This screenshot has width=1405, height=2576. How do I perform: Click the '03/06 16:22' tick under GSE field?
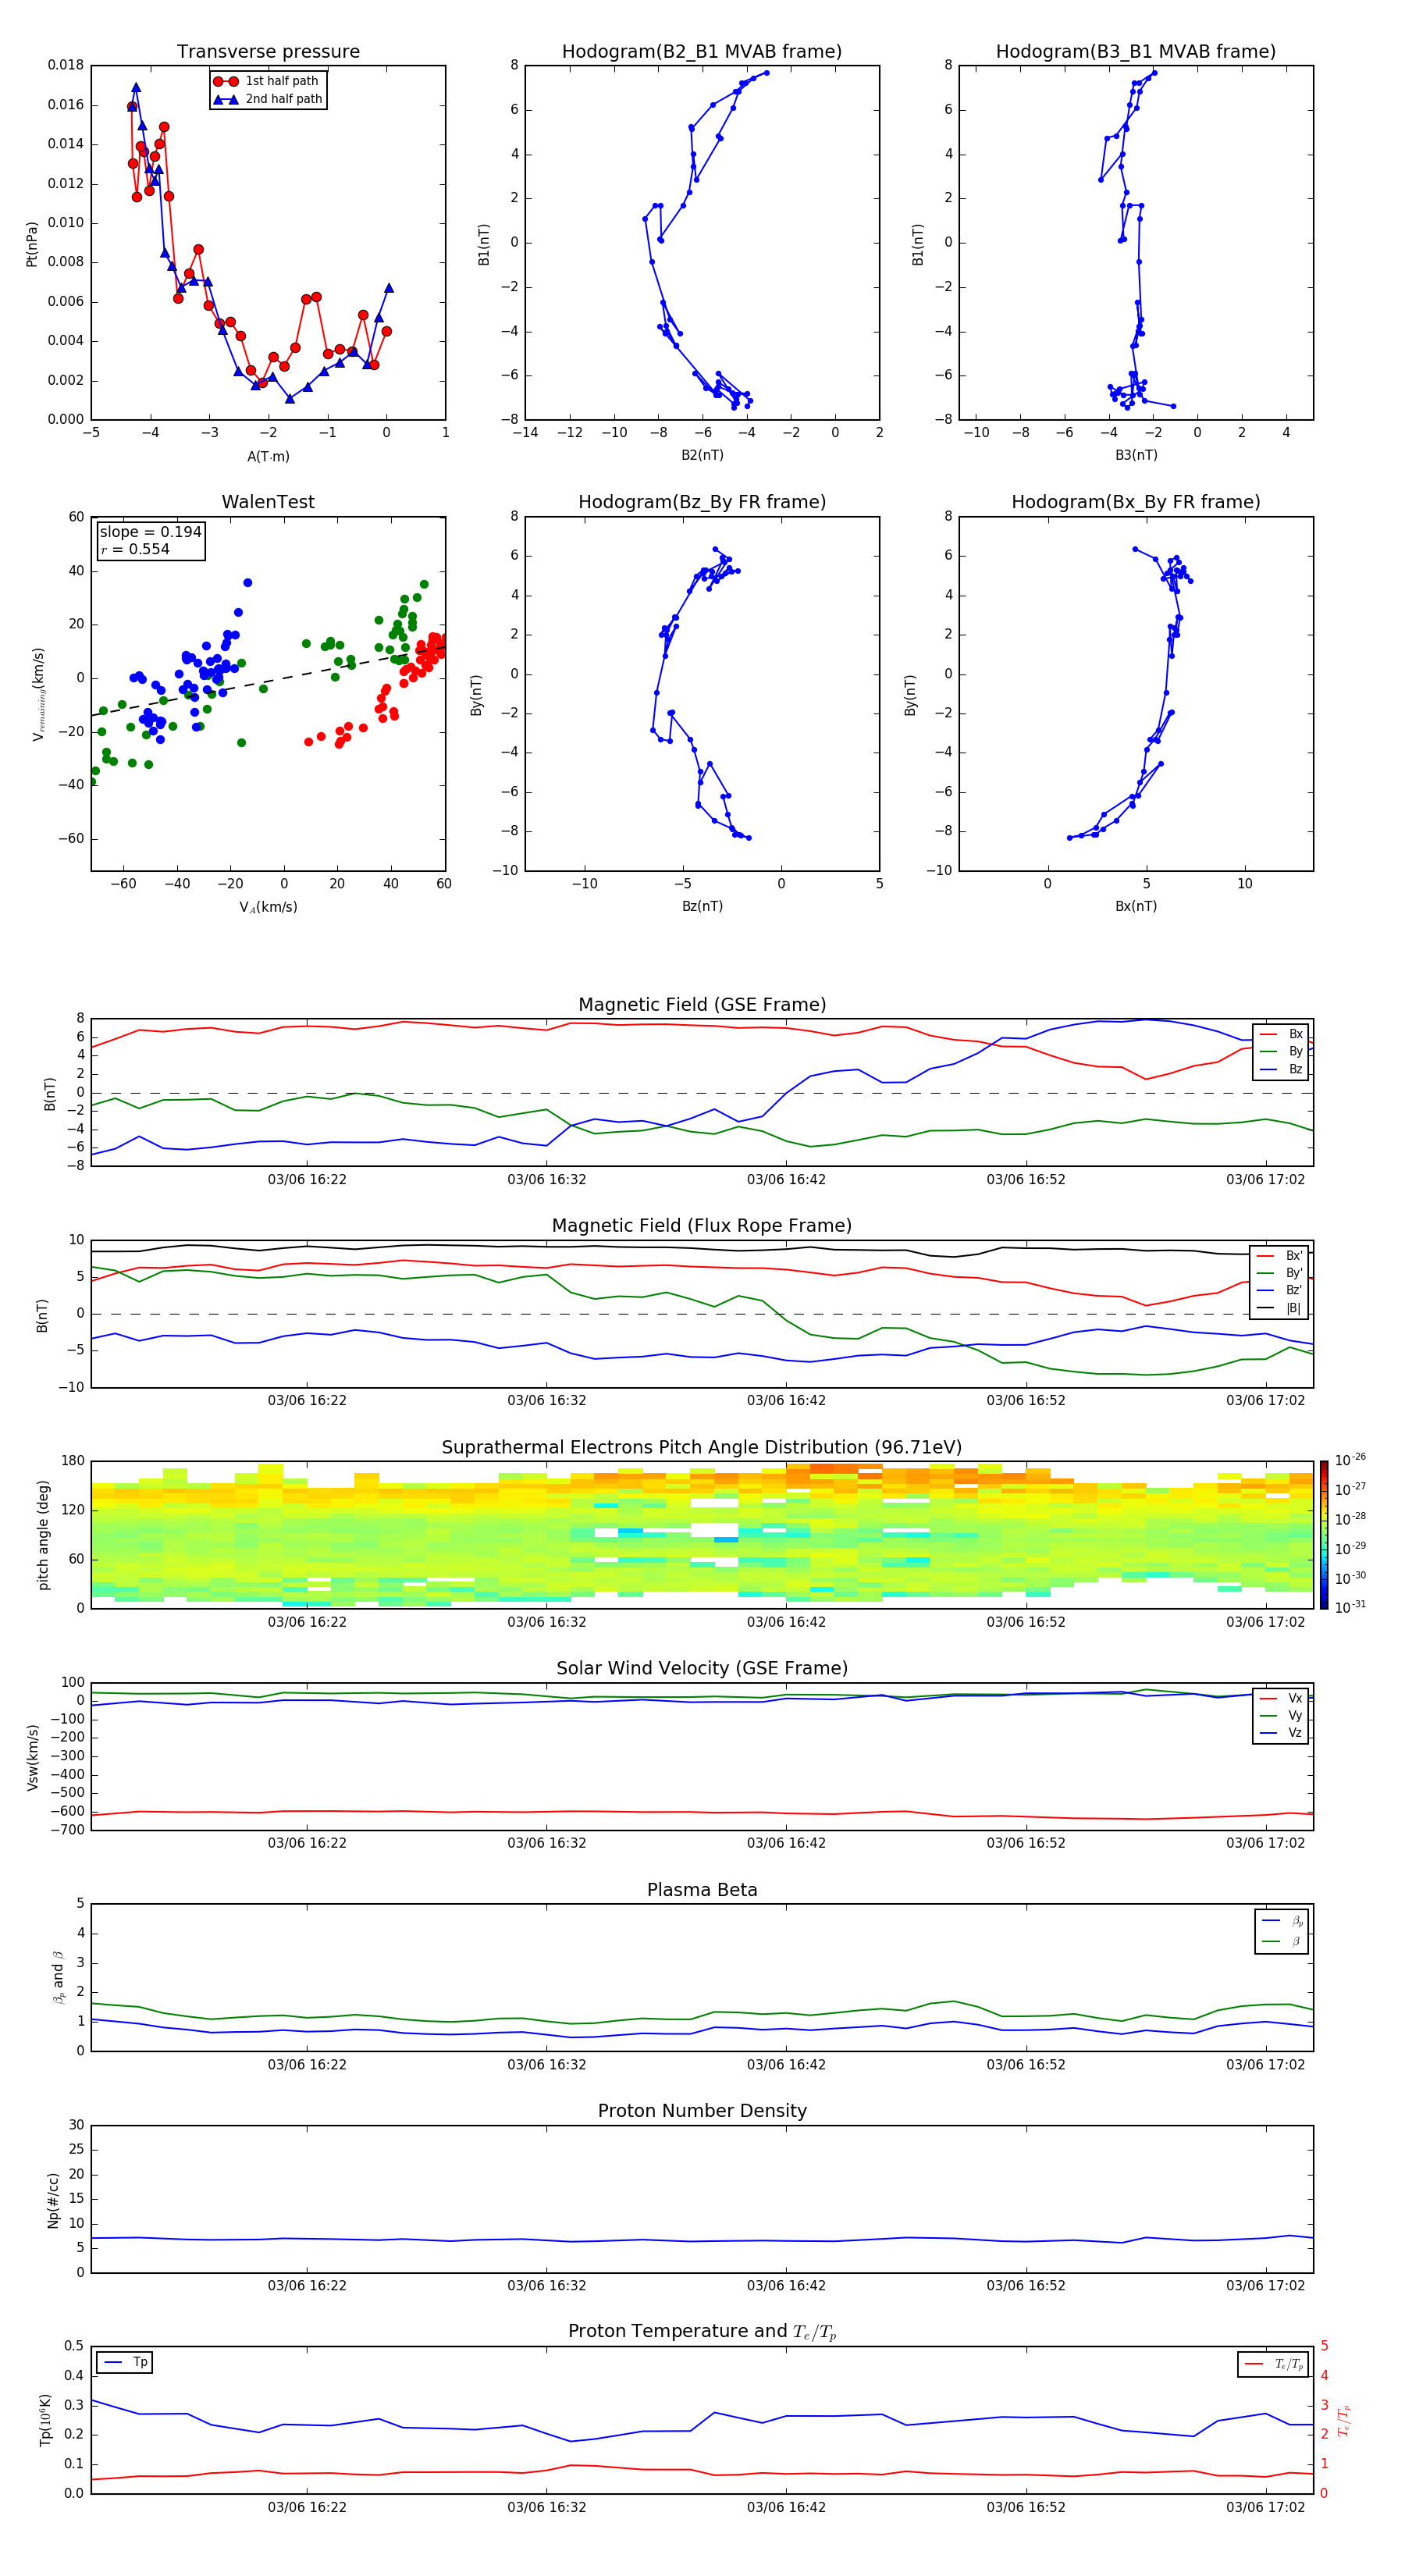tap(307, 1179)
